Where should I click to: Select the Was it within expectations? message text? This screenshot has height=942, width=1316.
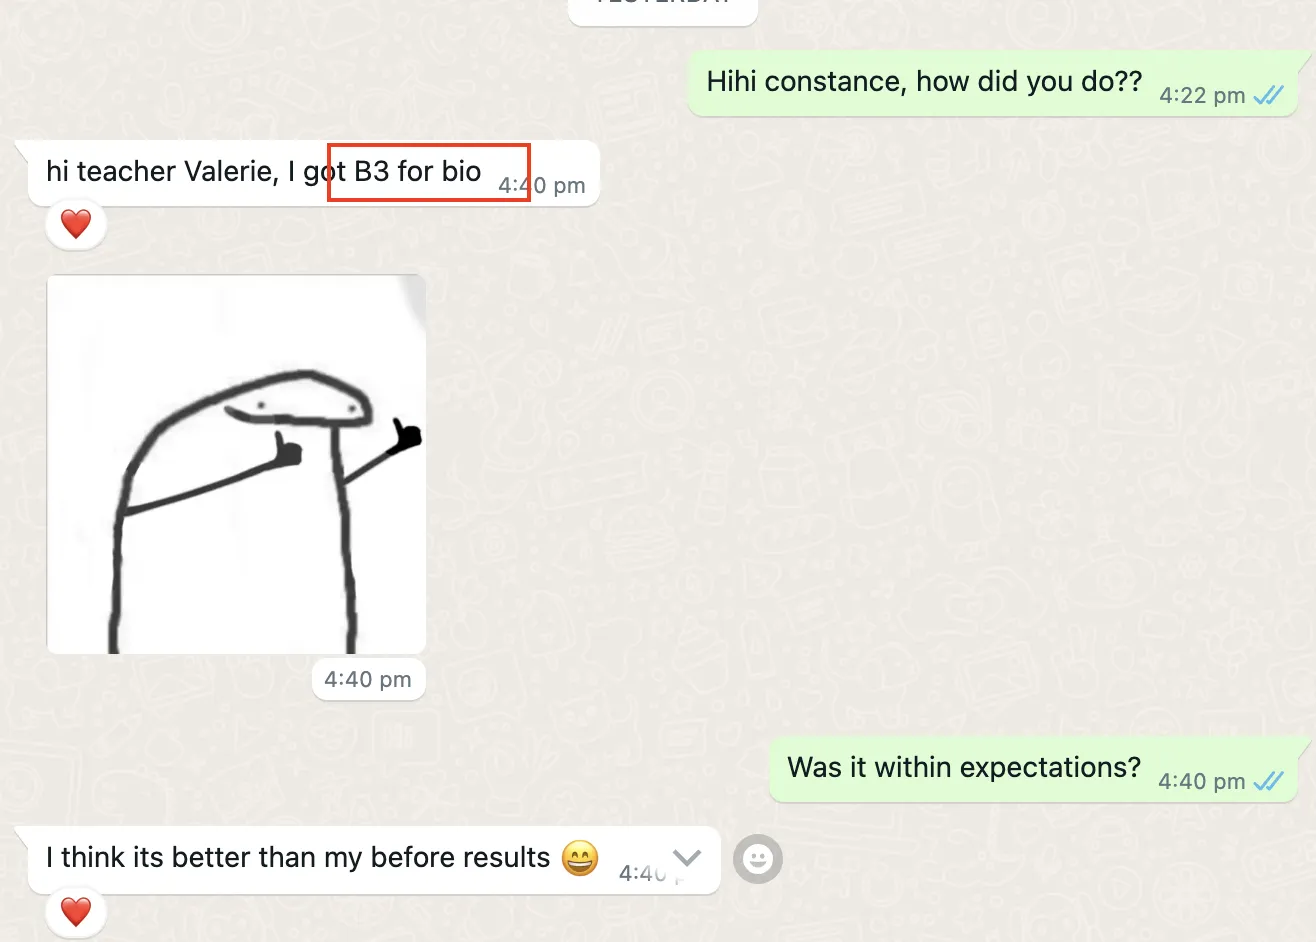click(964, 767)
